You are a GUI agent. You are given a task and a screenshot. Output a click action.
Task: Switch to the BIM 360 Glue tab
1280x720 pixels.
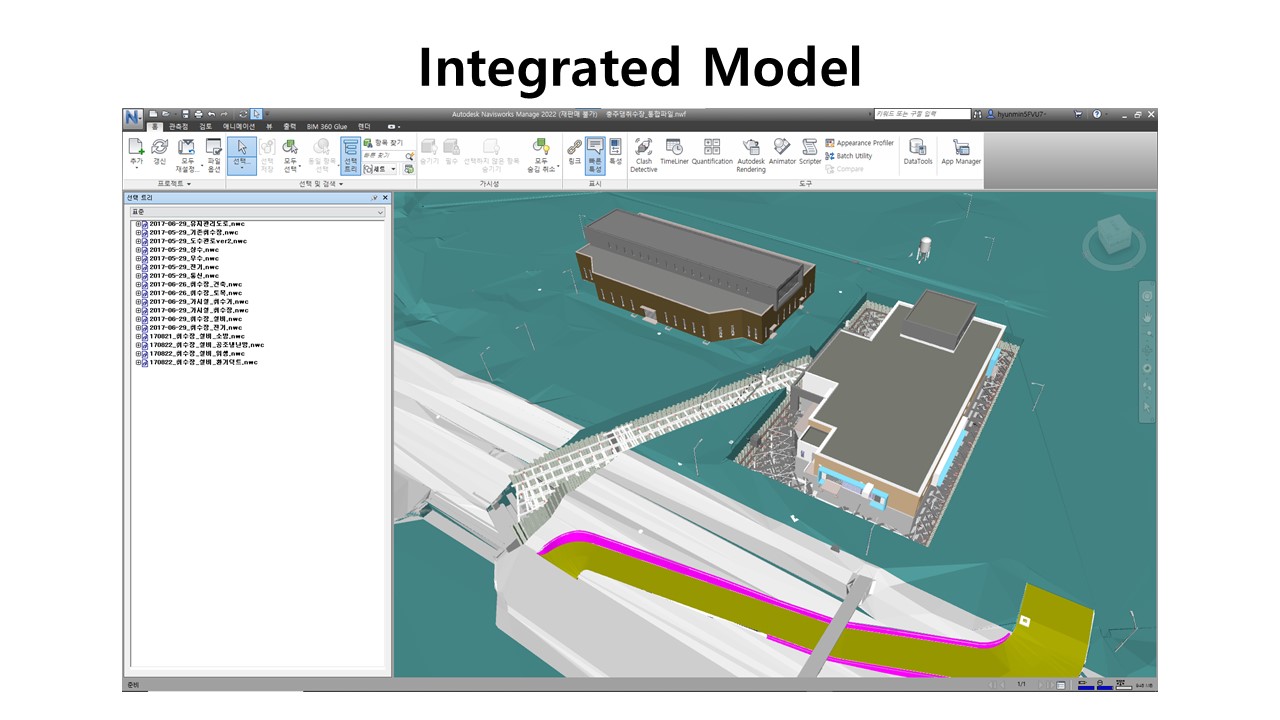point(327,127)
